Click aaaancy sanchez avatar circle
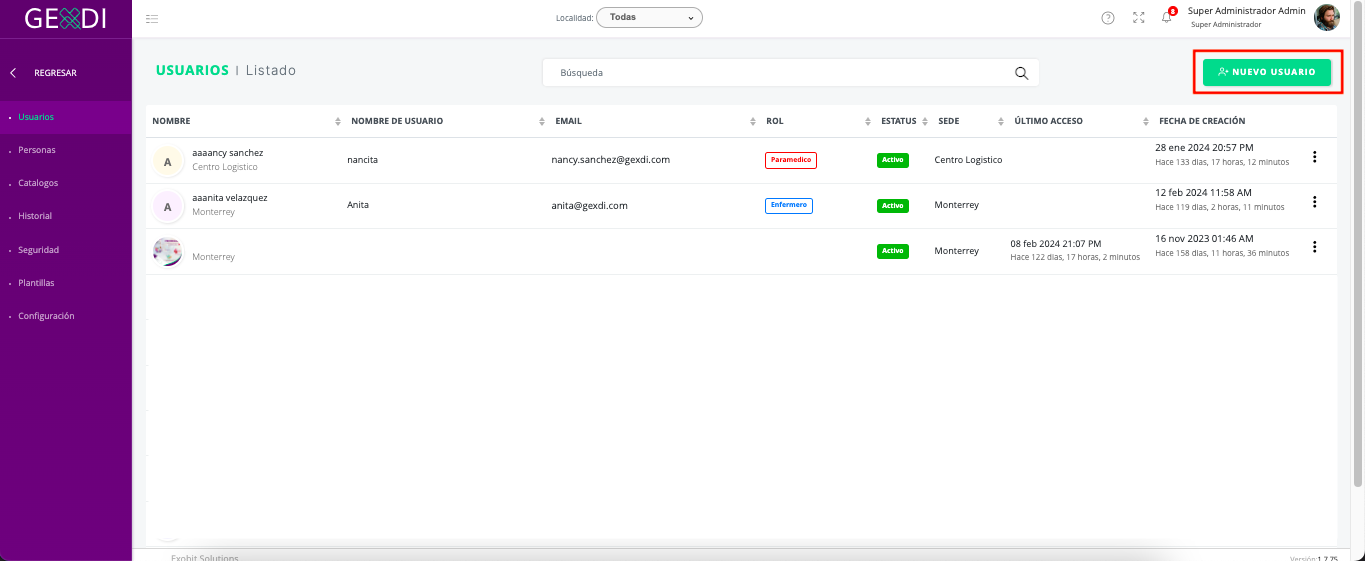The height and width of the screenshot is (561, 1365). [x=167, y=161]
